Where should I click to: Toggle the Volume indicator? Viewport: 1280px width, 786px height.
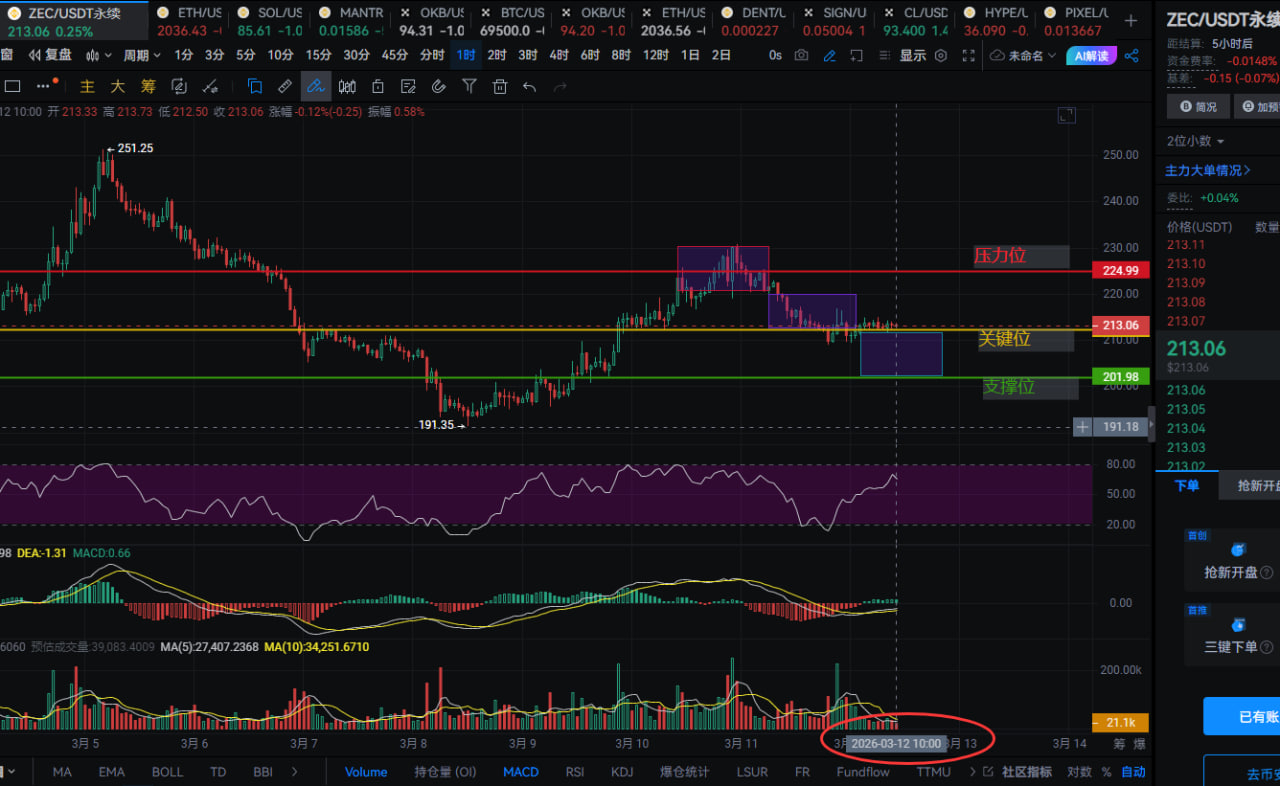click(x=366, y=771)
